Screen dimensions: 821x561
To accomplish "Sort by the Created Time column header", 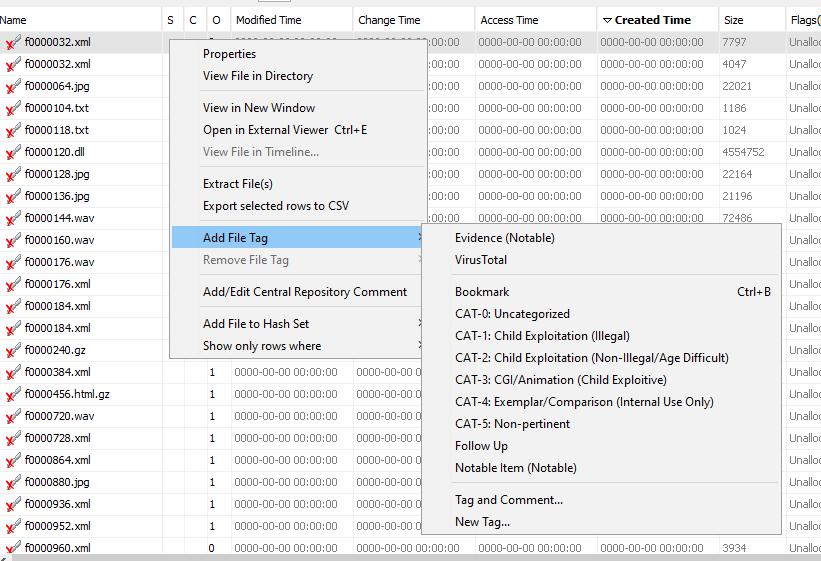I will (652, 20).
